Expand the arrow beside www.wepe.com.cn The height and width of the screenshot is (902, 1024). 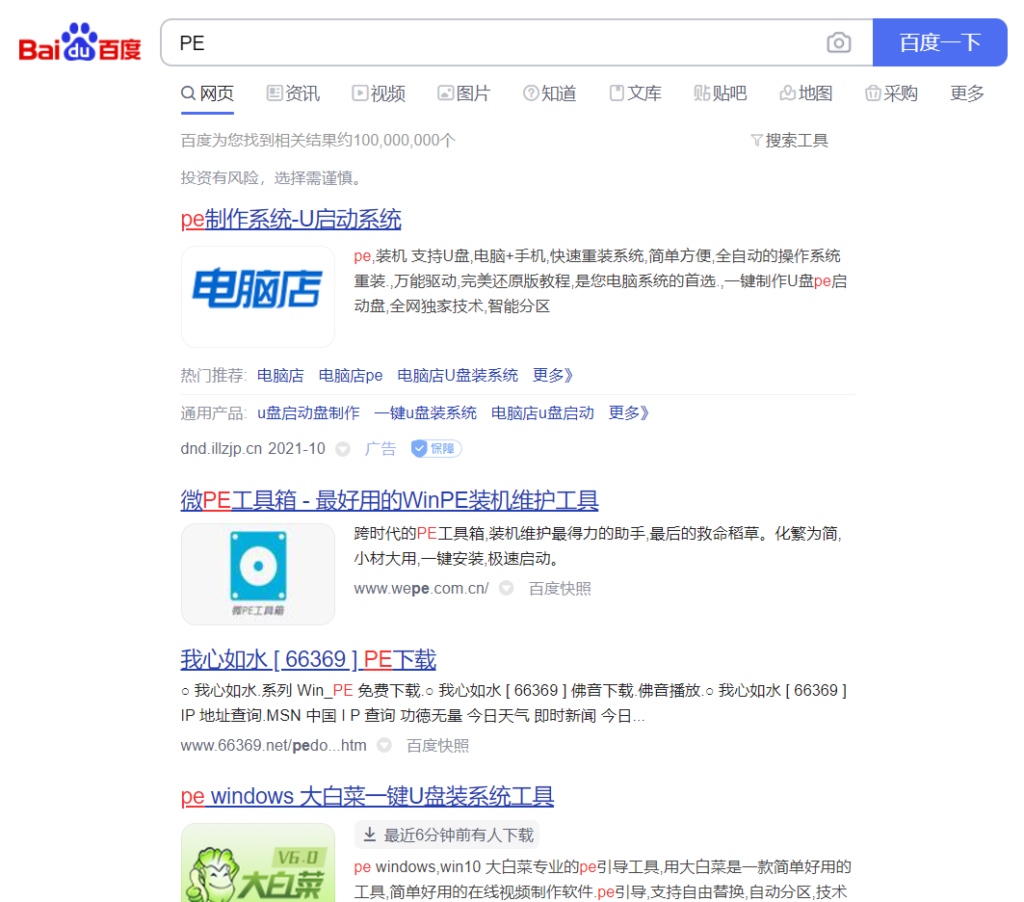tap(506, 588)
